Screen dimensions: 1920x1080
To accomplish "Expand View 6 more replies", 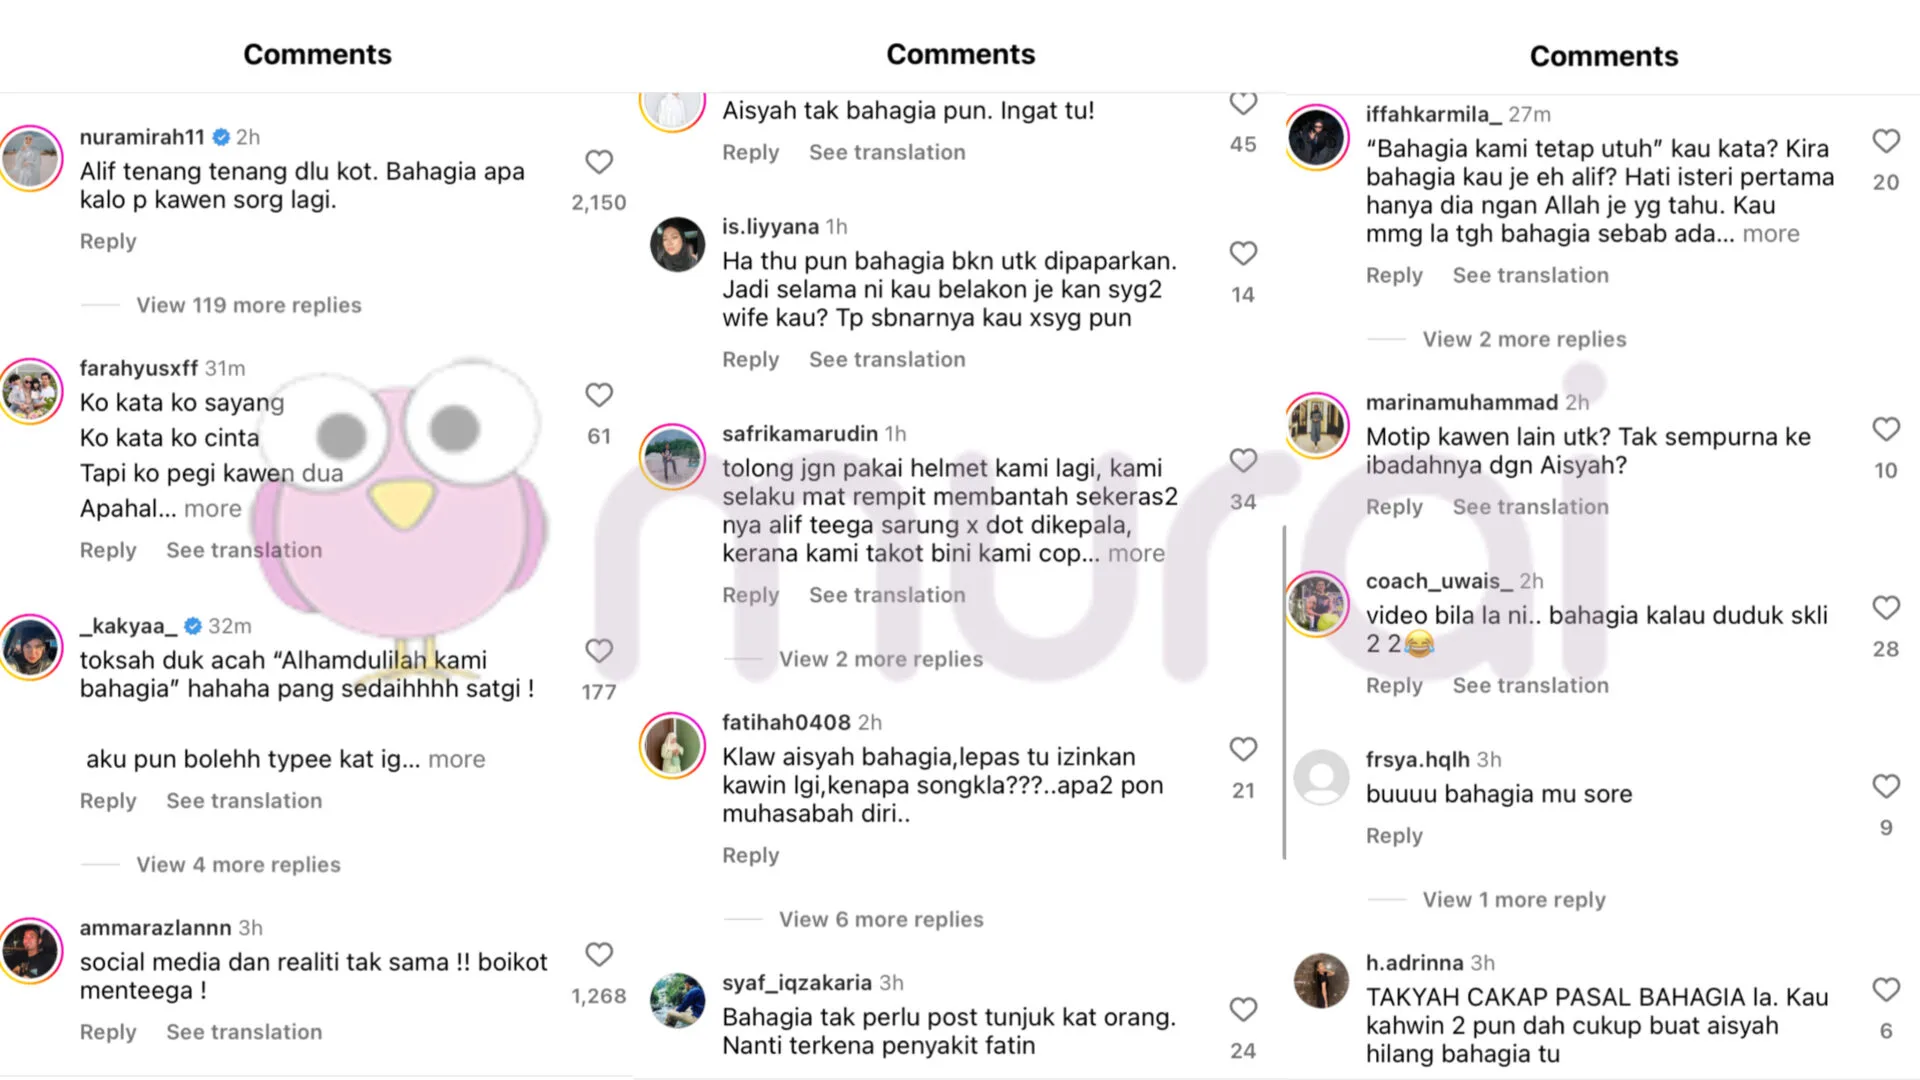I will point(881,919).
